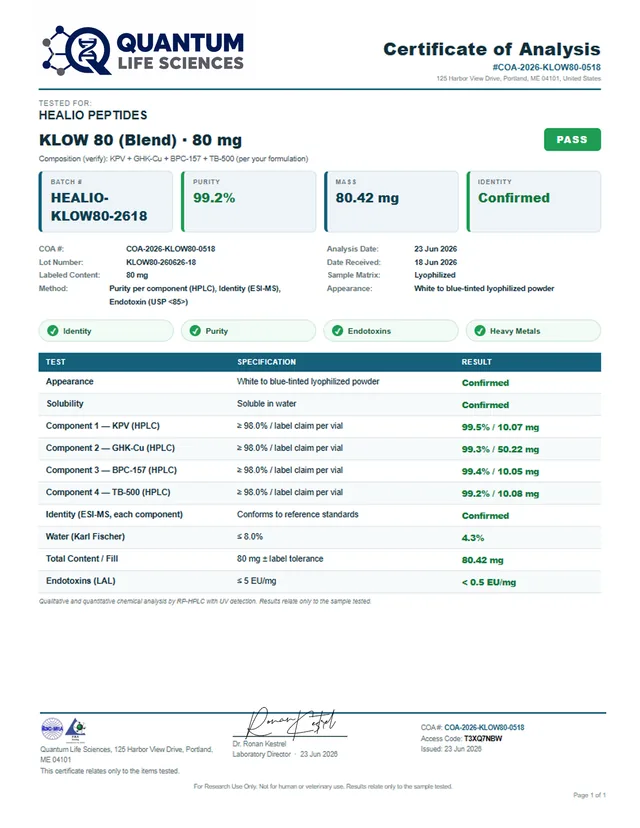Click the HEALIO PEPTIDES client name
This screenshot has height=828, width=640.
(x=93, y=115)
